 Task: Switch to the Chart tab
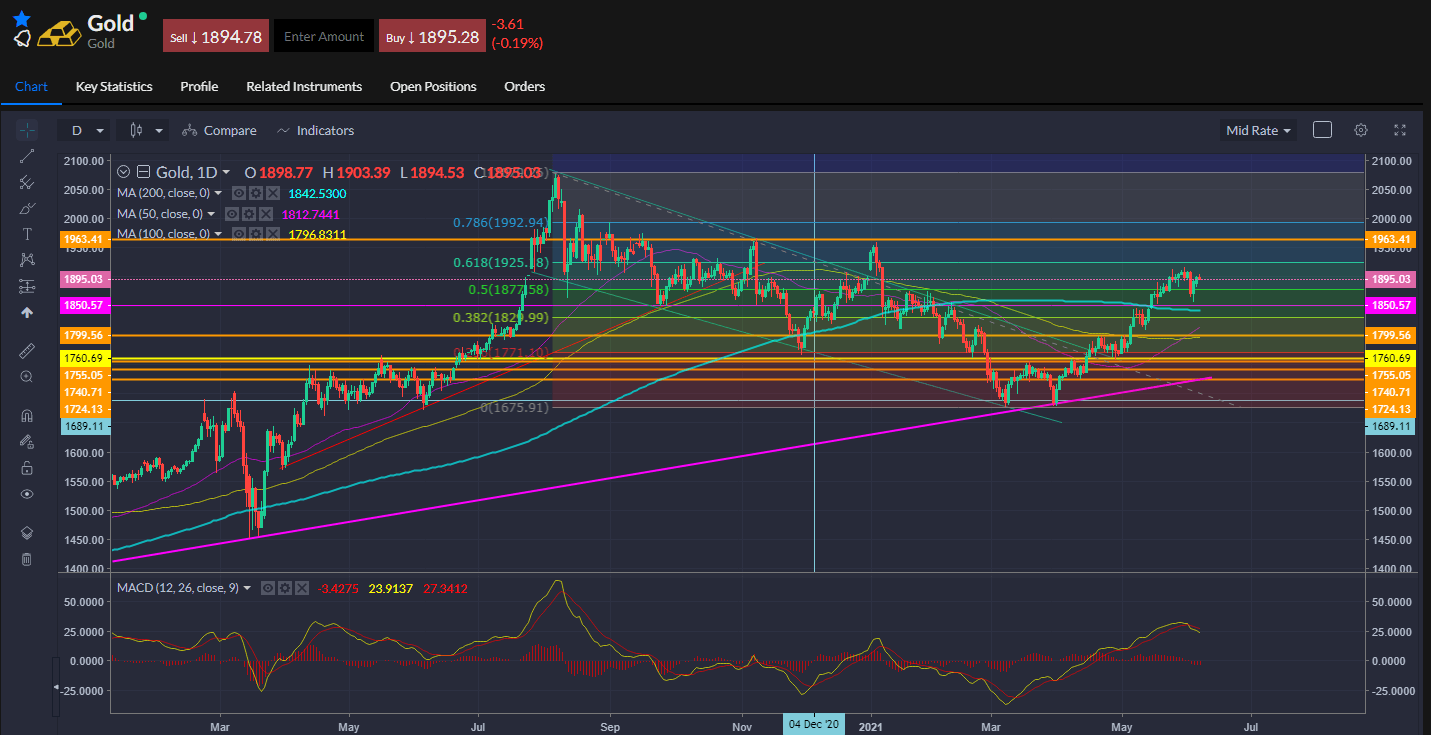click(31, 86)
